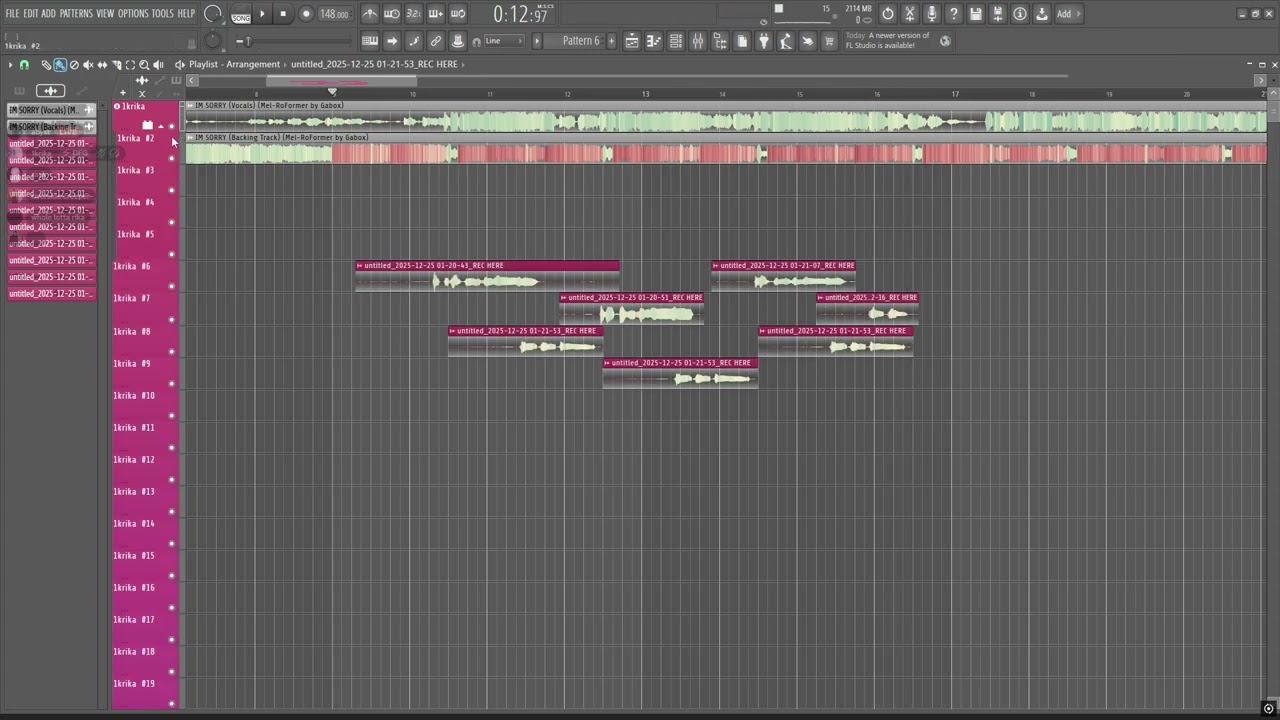The height and width of the screenshot is (720, 1280).
Task: Open the TOOLS menu
Action: click(x=162, y=14)
